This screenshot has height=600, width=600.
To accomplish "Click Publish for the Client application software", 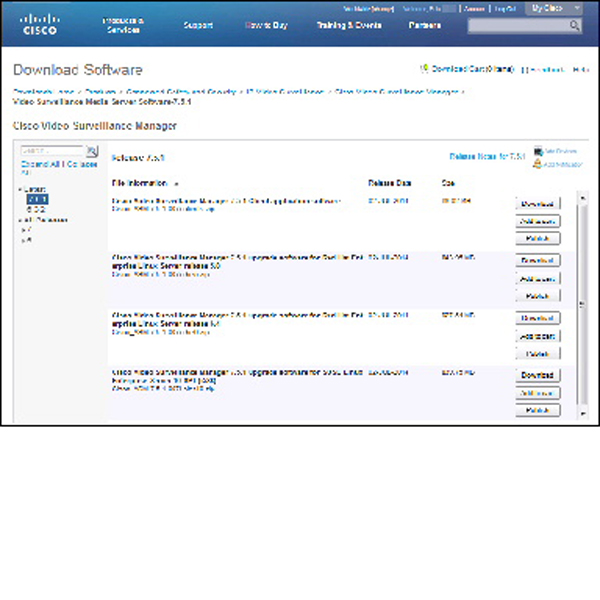I will point(538,238).
